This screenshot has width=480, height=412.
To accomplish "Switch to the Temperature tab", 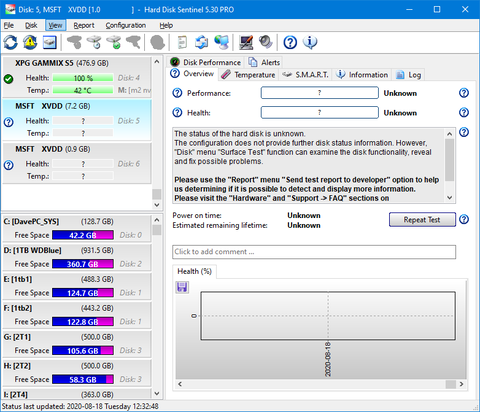I will pos(248,75).
